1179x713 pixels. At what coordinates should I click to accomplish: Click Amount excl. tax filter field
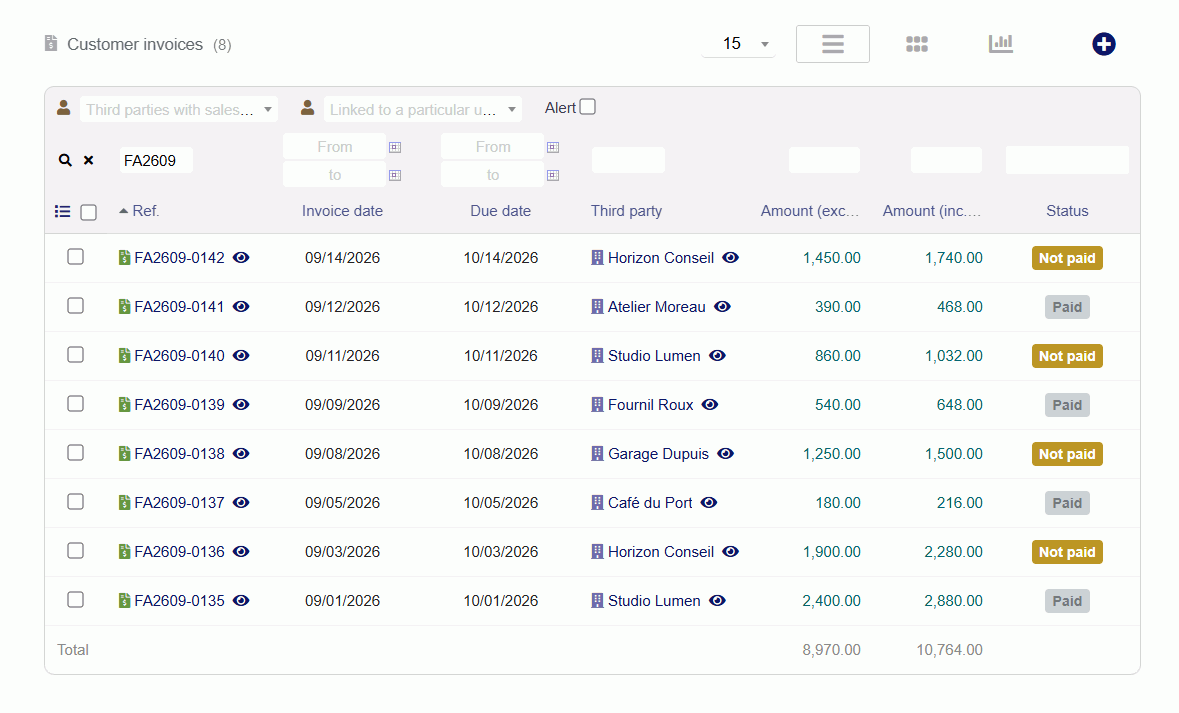tap(824, 160)
